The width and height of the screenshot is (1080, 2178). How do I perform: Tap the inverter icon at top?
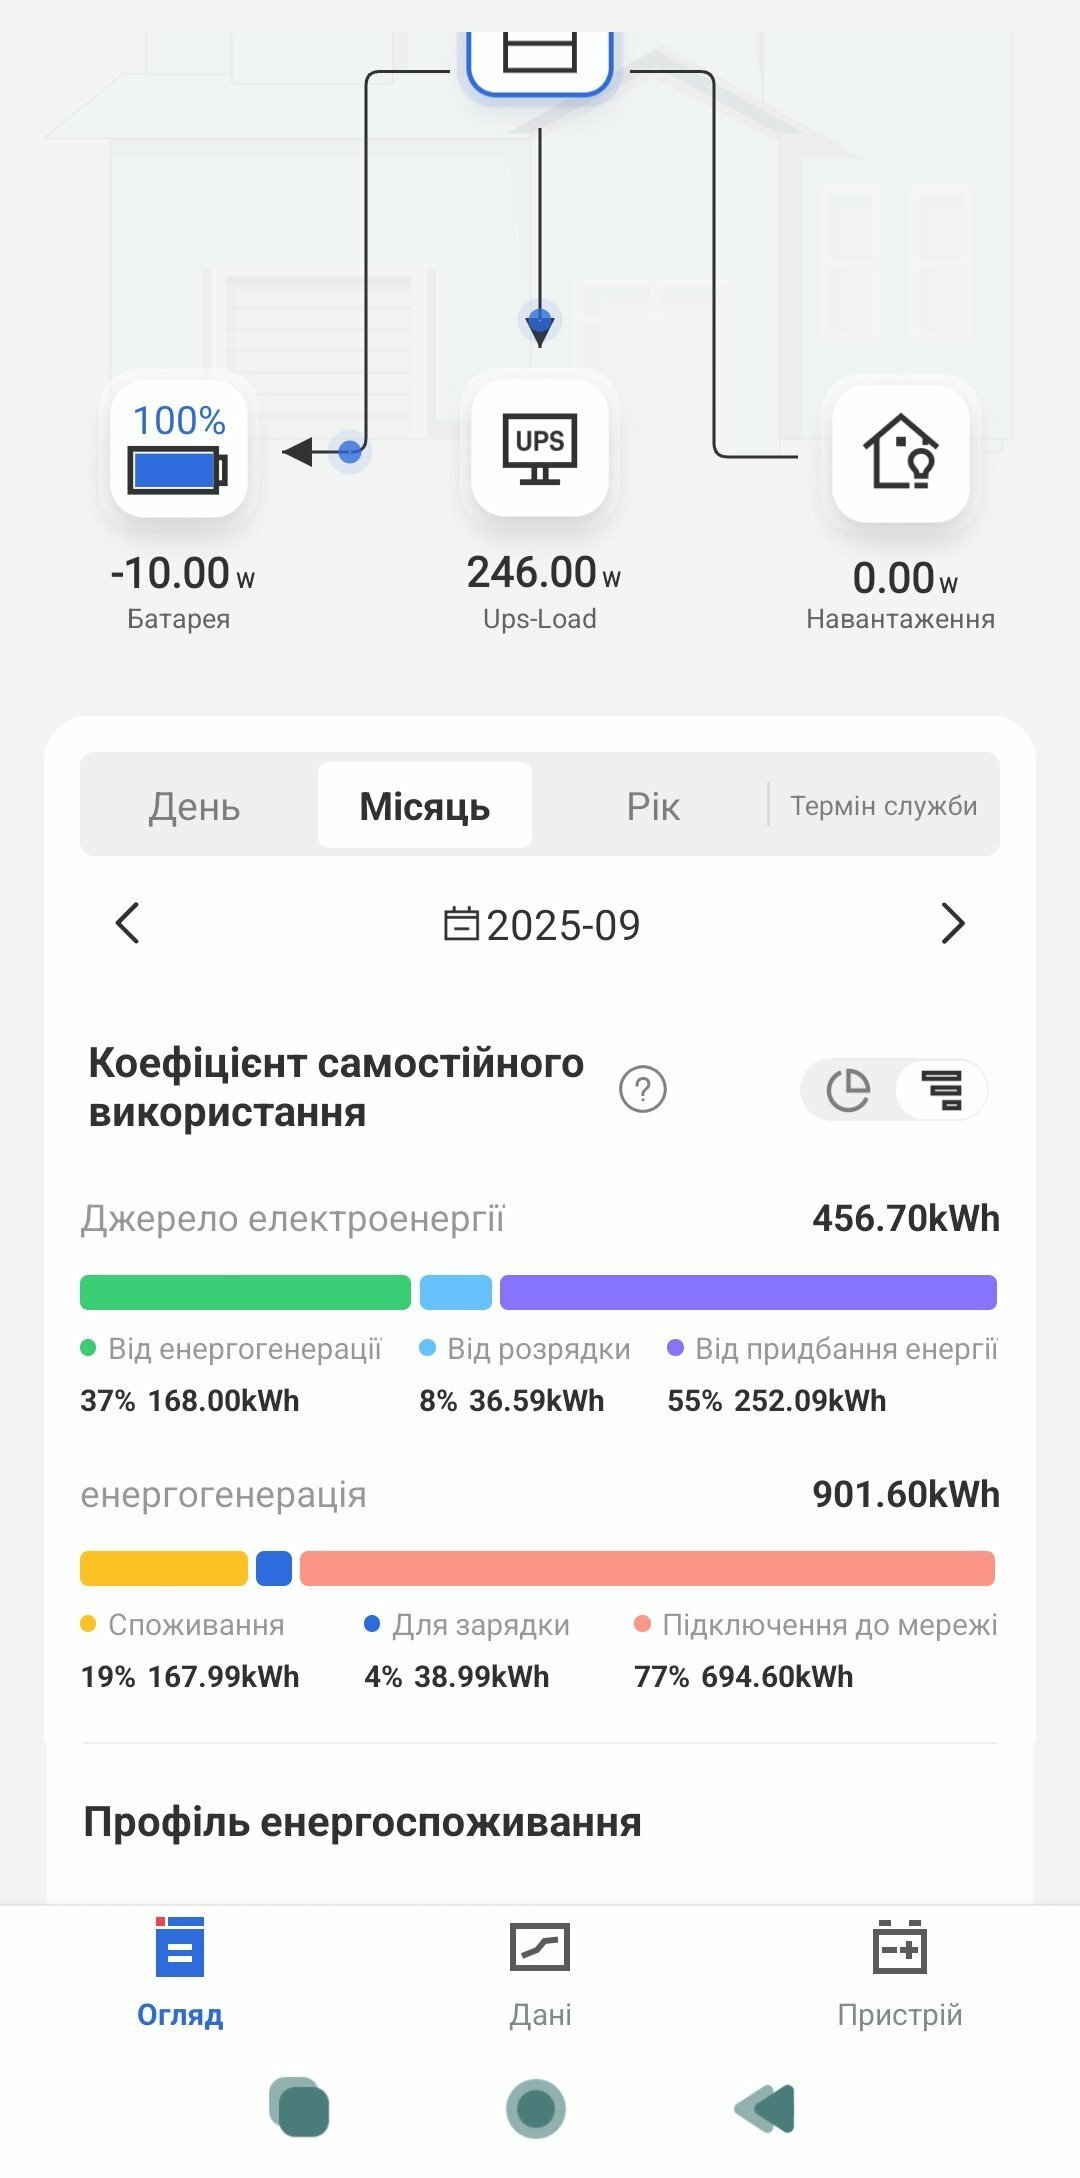tap(540, 58)
